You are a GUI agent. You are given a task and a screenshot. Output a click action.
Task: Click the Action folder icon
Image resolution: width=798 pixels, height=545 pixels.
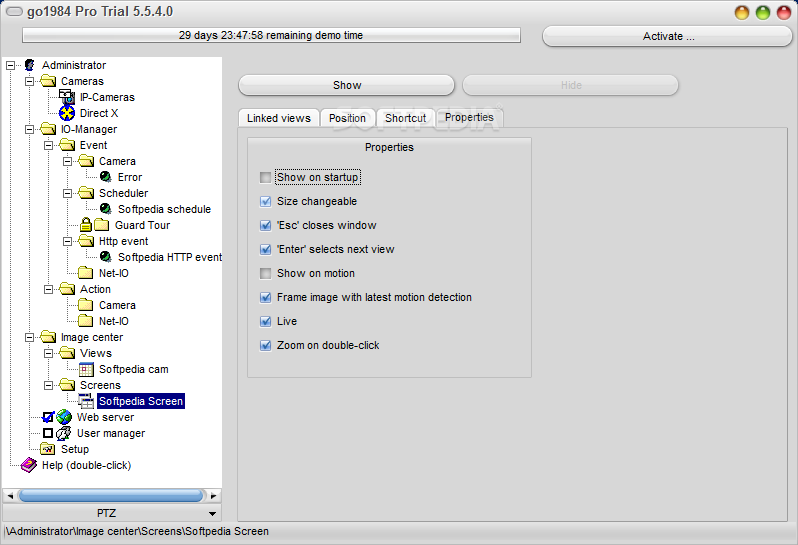(x=67, y=289)
